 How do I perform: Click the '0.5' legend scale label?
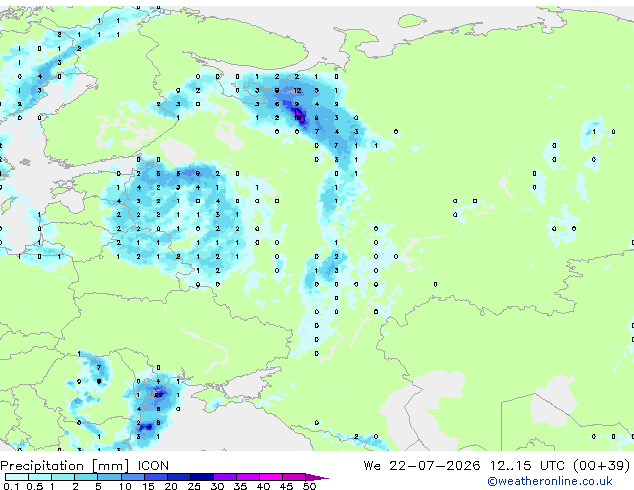35,486
